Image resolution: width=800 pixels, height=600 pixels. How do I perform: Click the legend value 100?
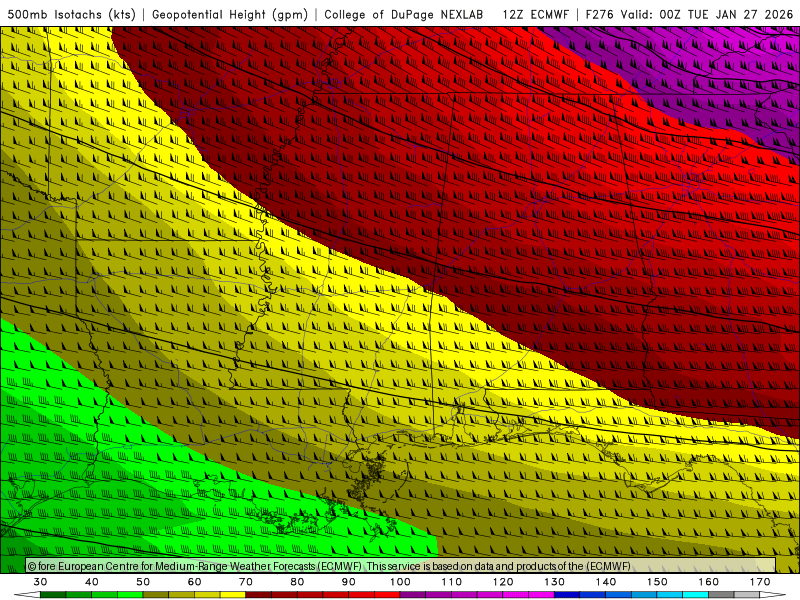pyautogui.click(x=401, y=582)
